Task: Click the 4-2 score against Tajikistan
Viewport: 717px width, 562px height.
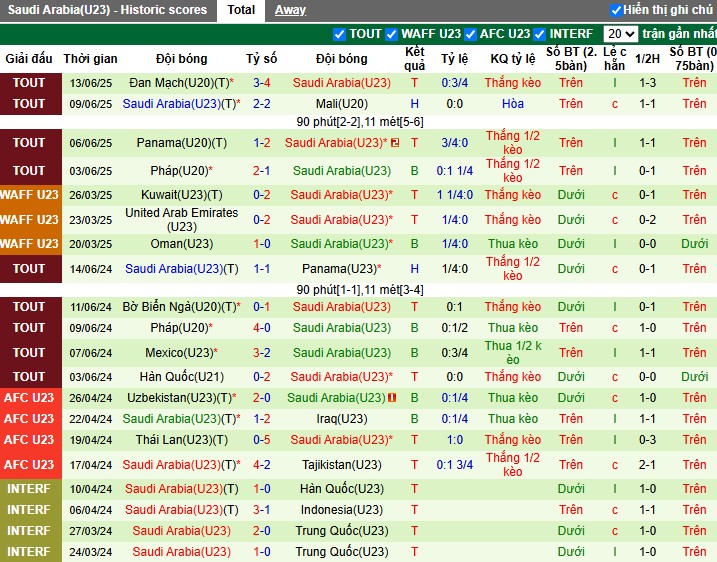Action: point(262,465)
